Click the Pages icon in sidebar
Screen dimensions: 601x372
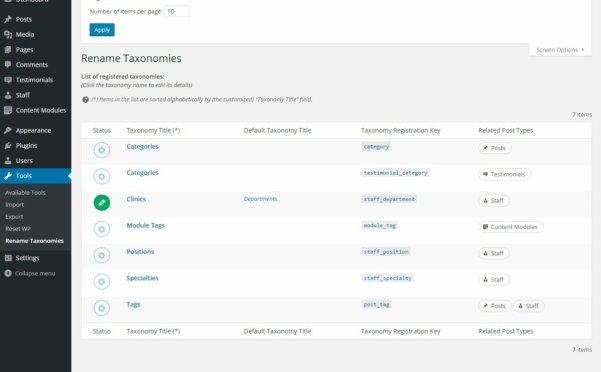(x=8, y=49)
